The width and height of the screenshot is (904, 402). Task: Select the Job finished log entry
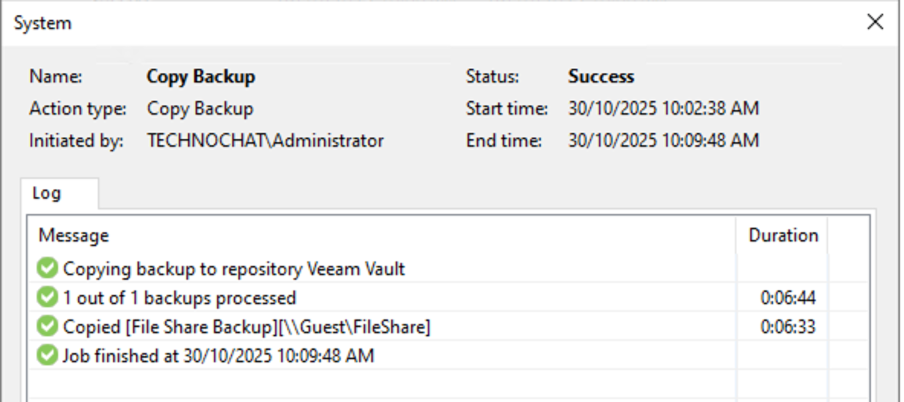218,355
